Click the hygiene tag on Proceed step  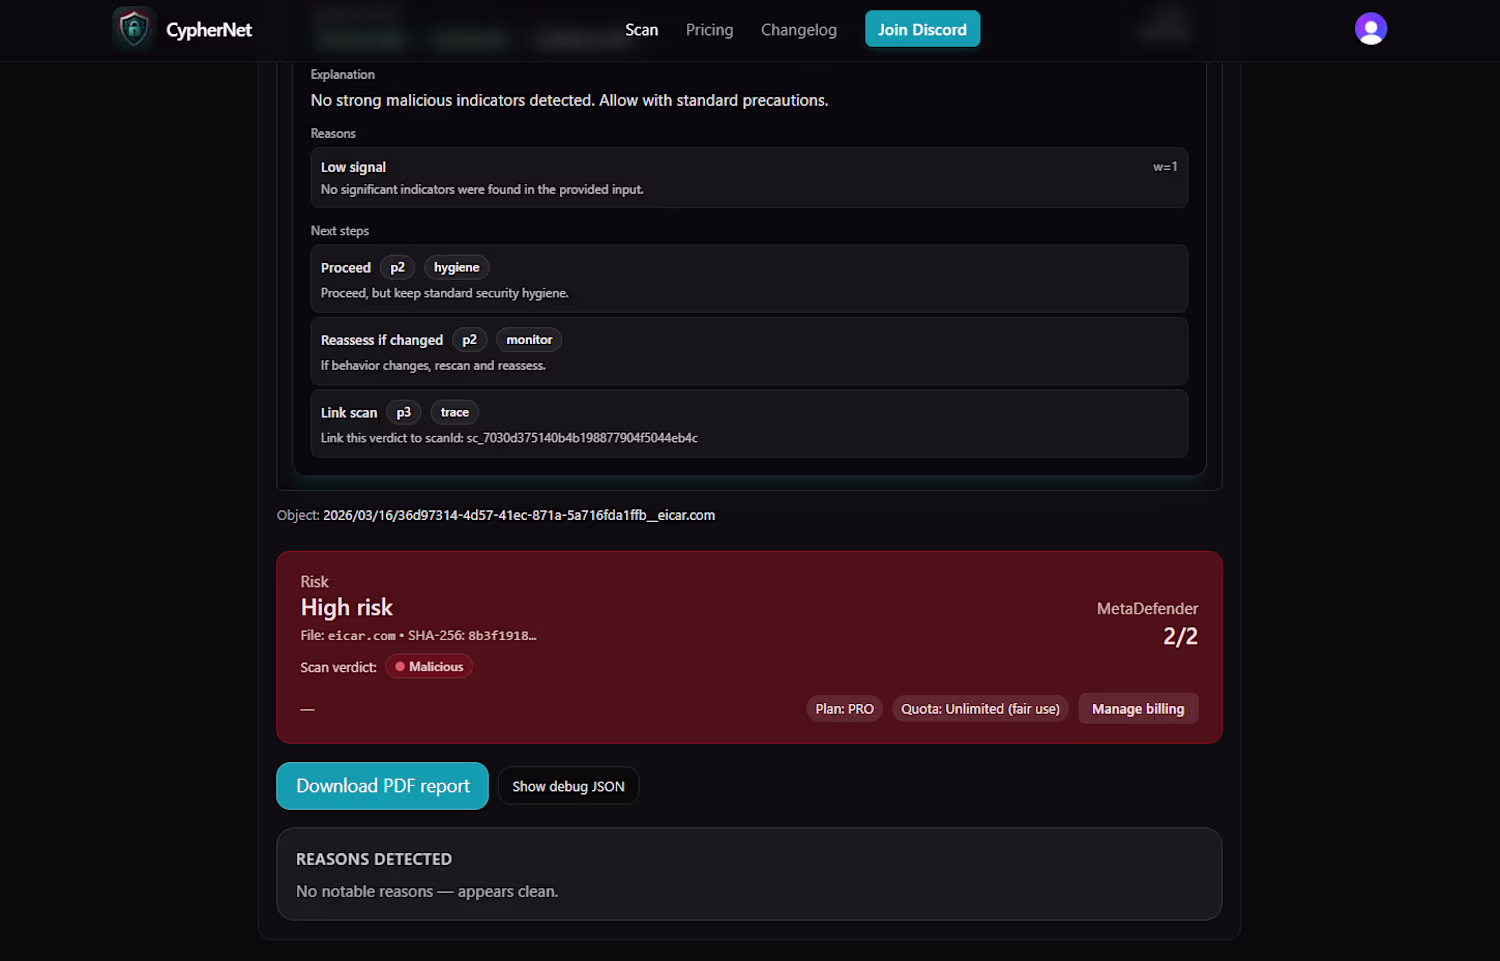[456, 268]
